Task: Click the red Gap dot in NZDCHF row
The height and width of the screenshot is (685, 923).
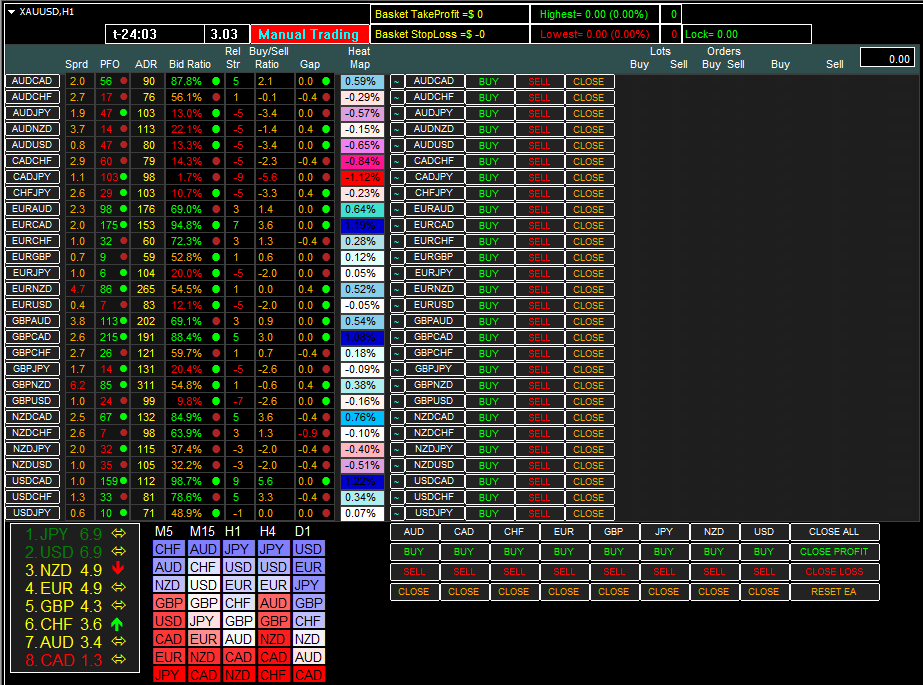Action: point(326,433)
